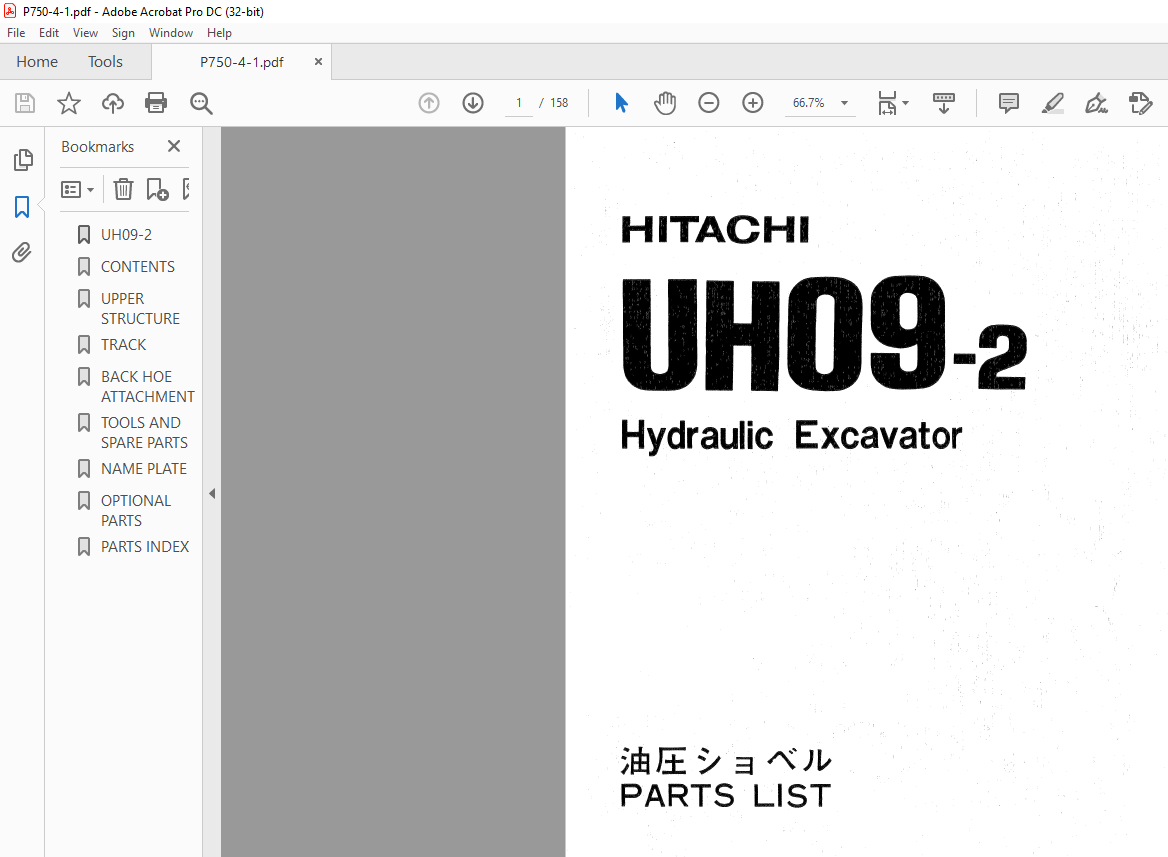Zoom in with plus button
Screen dimensions: 1168x857
753,103
